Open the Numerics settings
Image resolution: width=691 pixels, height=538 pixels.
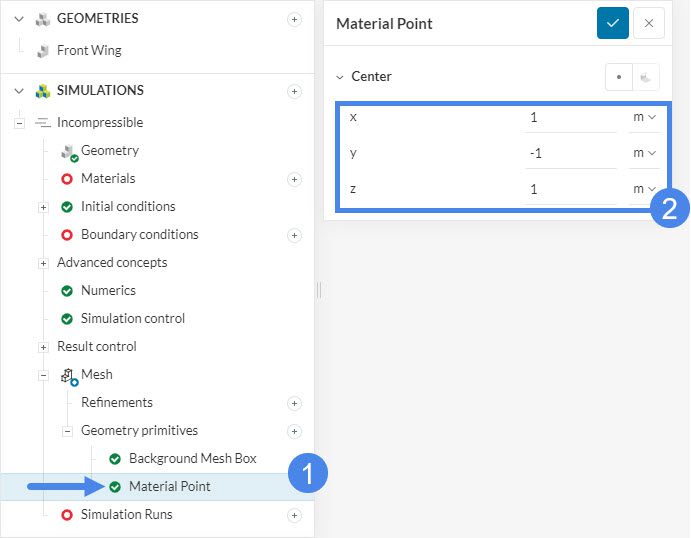click(108, 291)
